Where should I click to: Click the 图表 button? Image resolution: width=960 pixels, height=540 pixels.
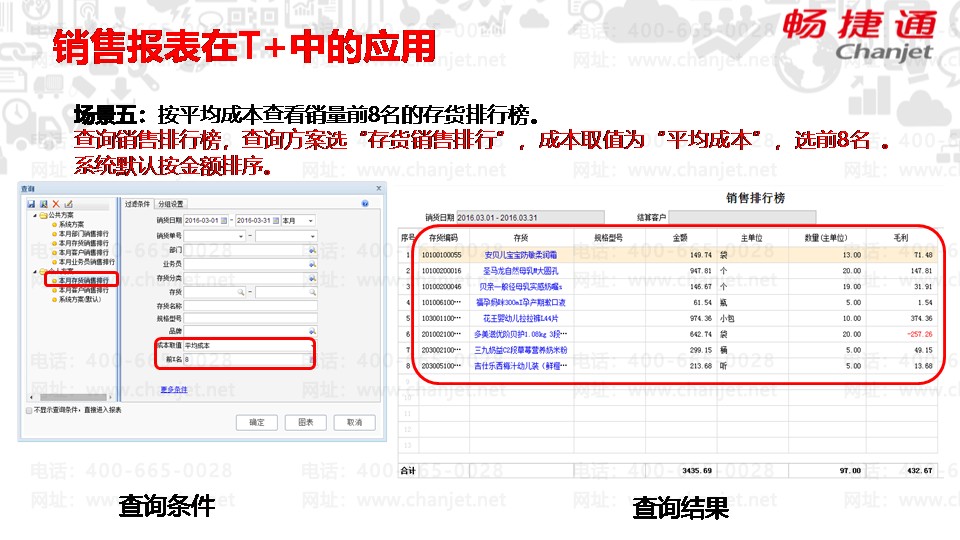pyautogui.click(x=306, y=422)
